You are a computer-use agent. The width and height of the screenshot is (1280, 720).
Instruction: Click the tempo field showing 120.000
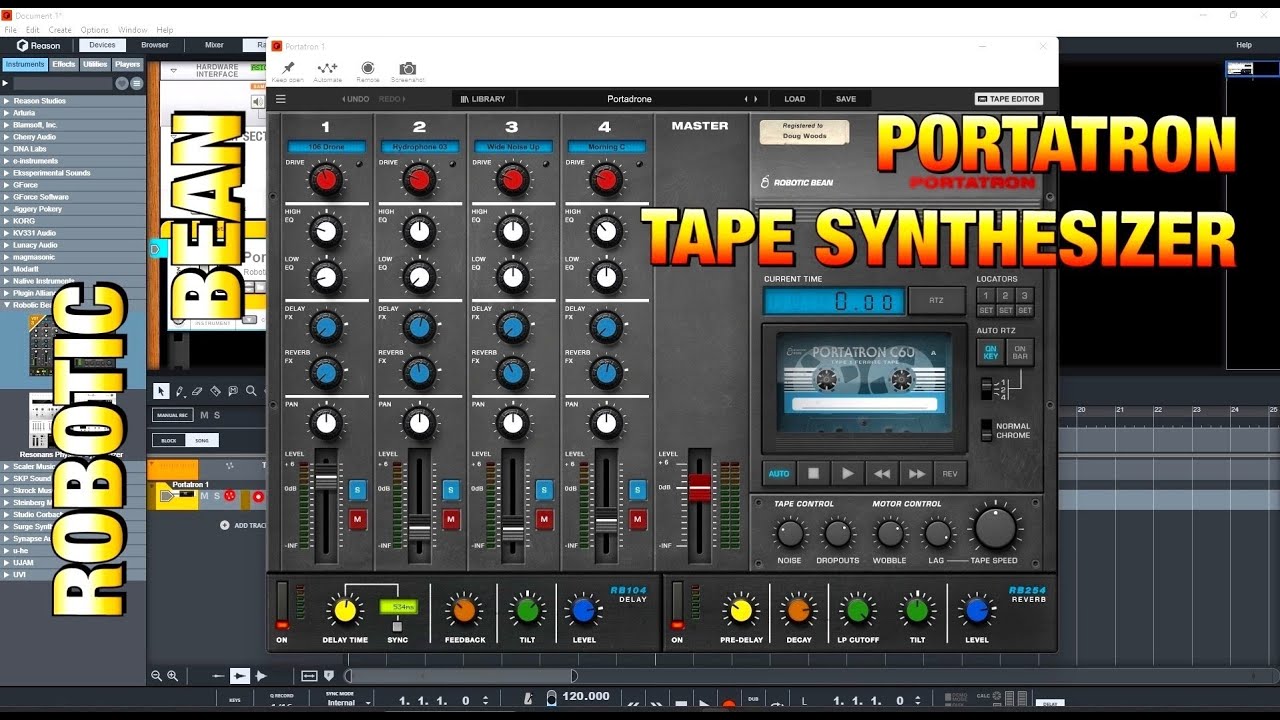point(586,696)
